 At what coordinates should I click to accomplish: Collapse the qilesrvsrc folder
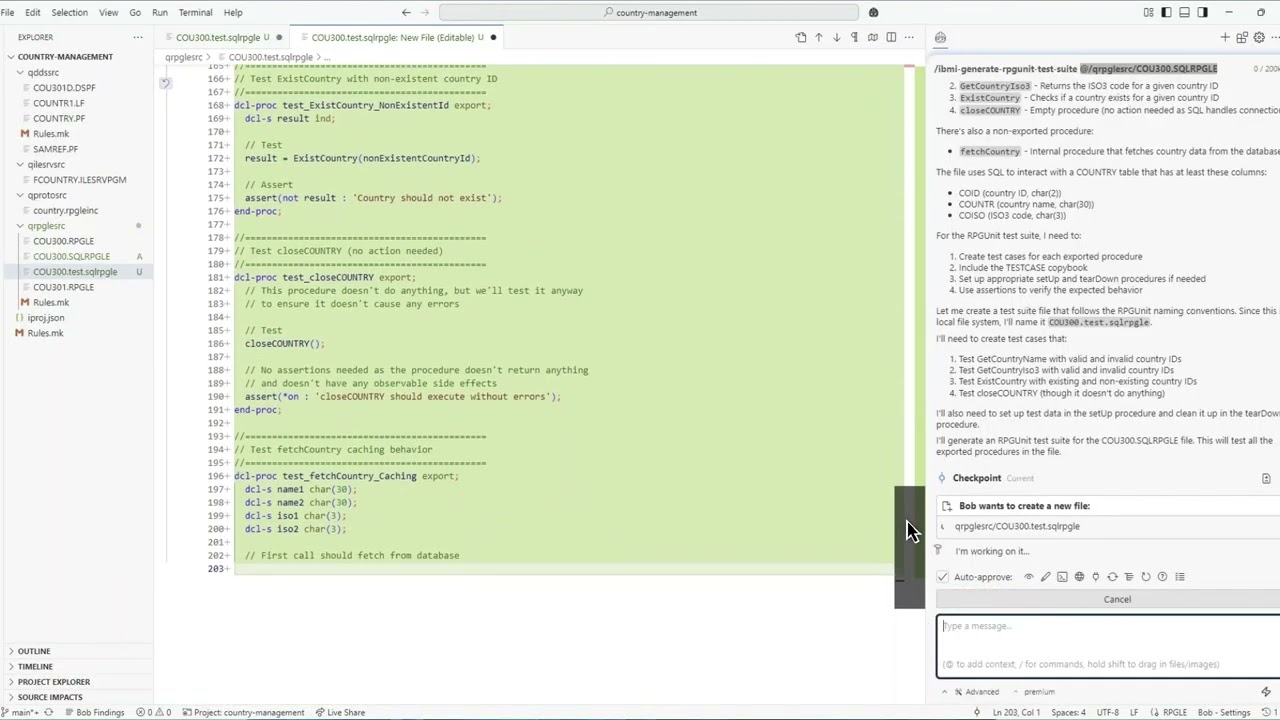[46, 164]
